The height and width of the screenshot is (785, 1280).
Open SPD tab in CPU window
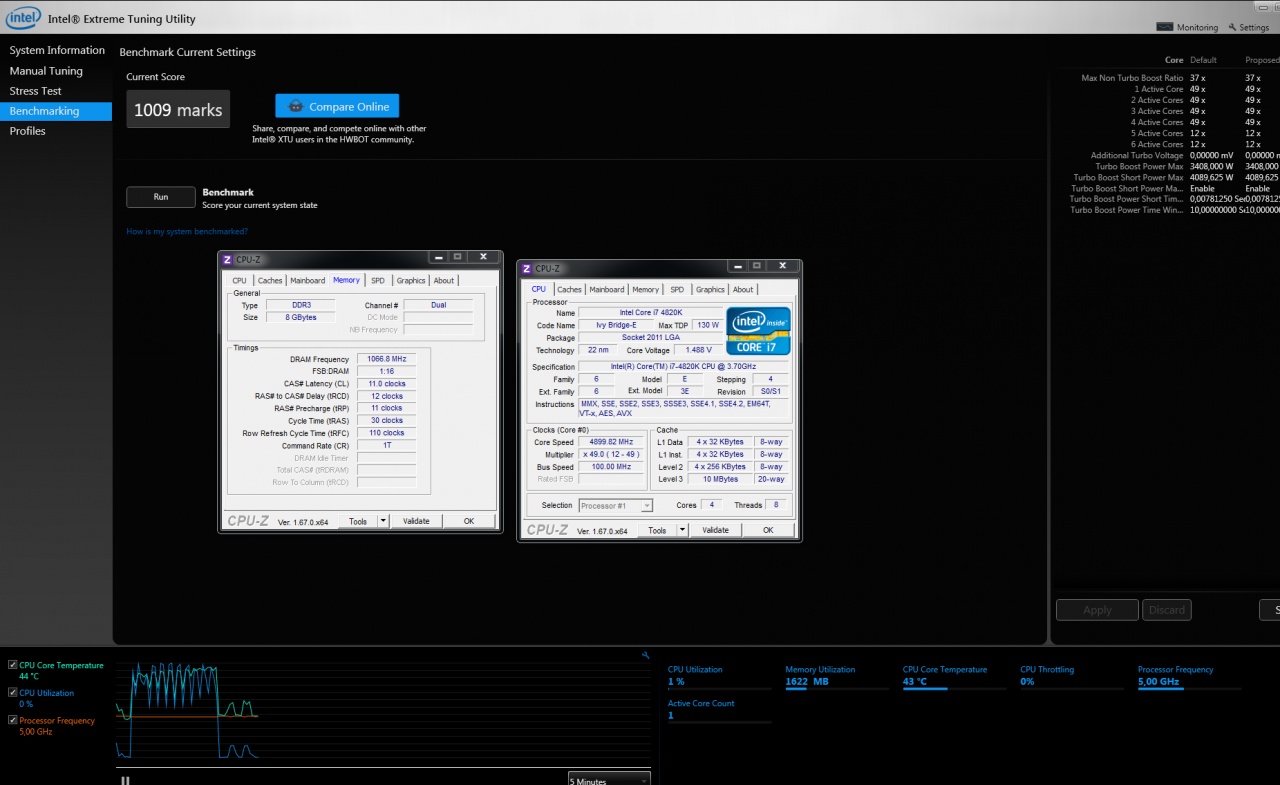(x=677, y=289)
